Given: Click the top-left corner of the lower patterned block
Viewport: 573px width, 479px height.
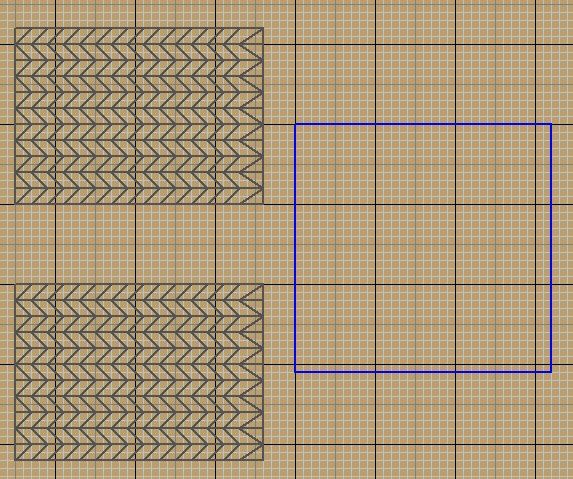Looking at the screenshot, I should click(x=15, y=284).
